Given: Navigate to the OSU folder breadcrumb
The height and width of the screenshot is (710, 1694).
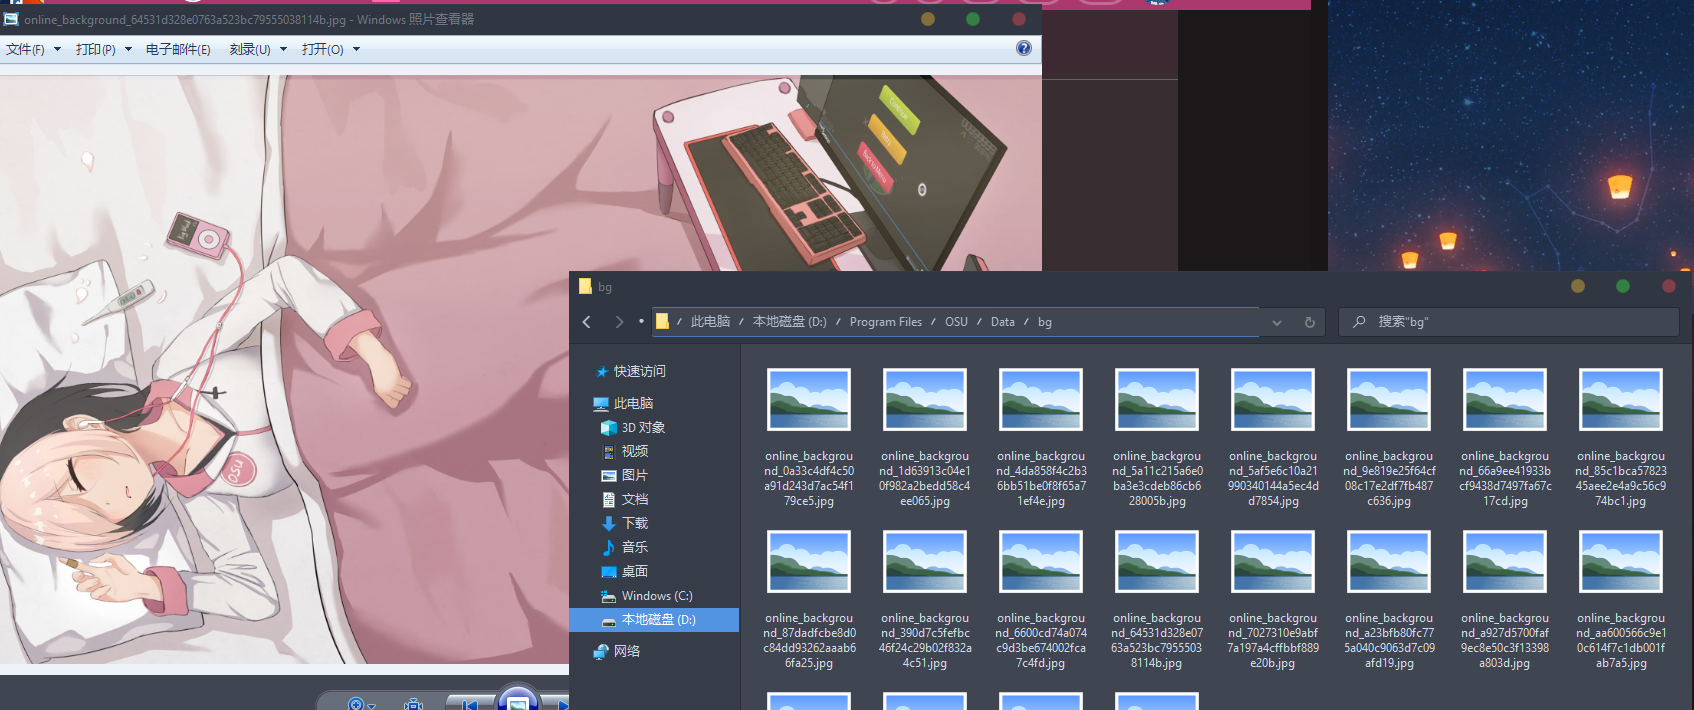Looking at the screenshot, I should (956, 322).
